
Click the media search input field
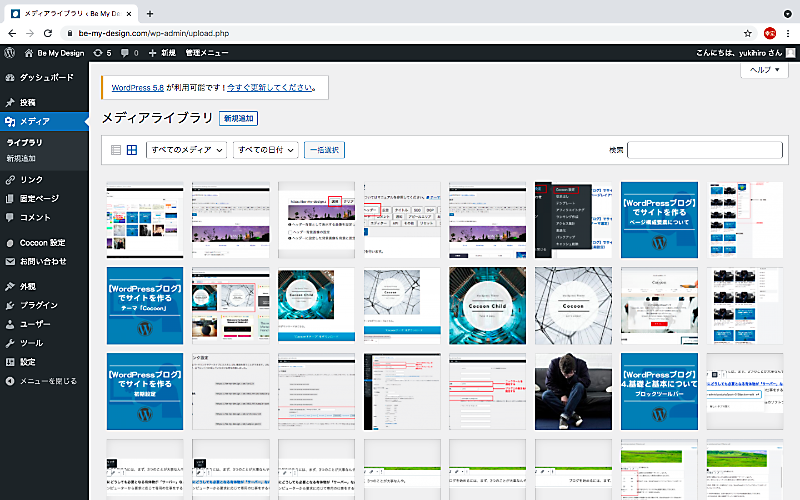(706, 150)
